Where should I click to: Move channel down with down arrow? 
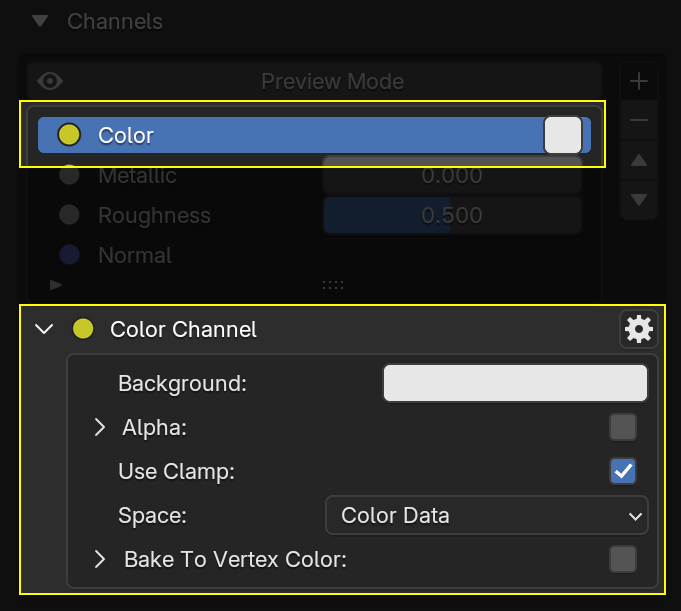pyautogui.click(x=639, y=200)
